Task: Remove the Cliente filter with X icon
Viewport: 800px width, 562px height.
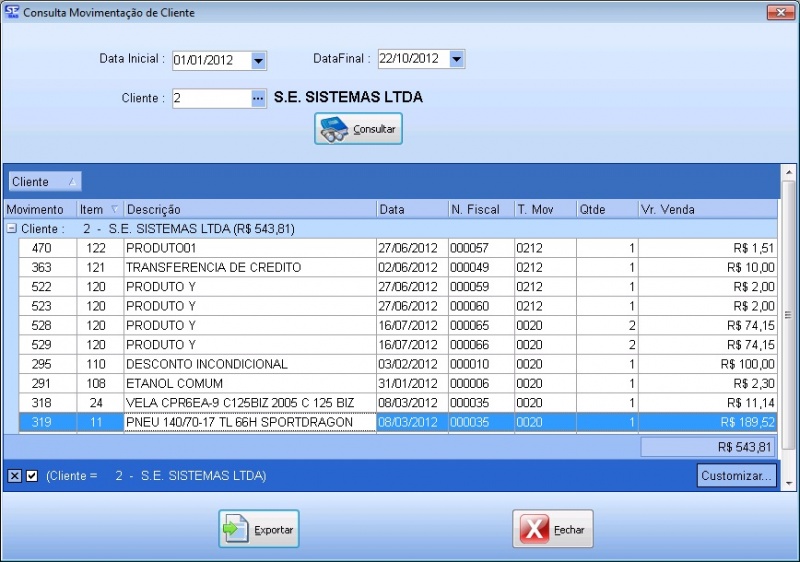Action: click(14, 476)
